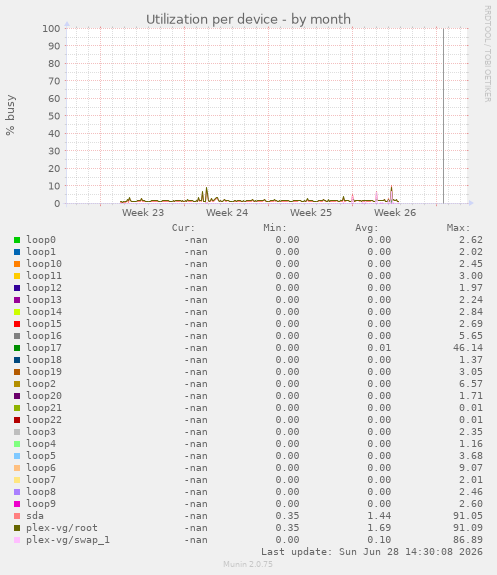Select the 'loop11' legend label

44,276
